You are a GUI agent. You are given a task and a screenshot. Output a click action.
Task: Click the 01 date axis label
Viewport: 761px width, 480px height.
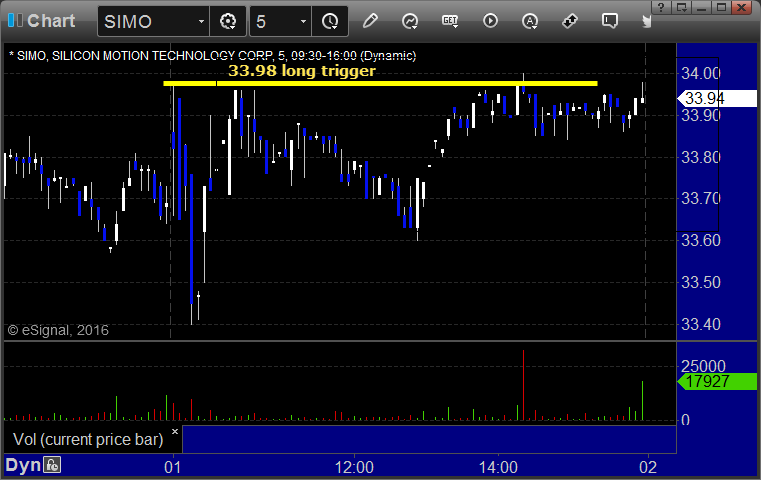click(x=173, y=467)
